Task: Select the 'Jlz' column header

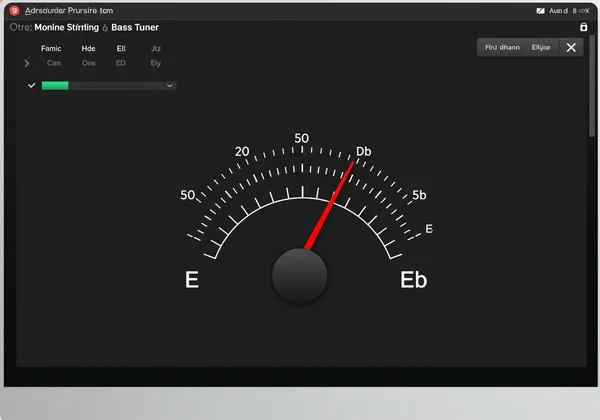Action: point(156,49)
